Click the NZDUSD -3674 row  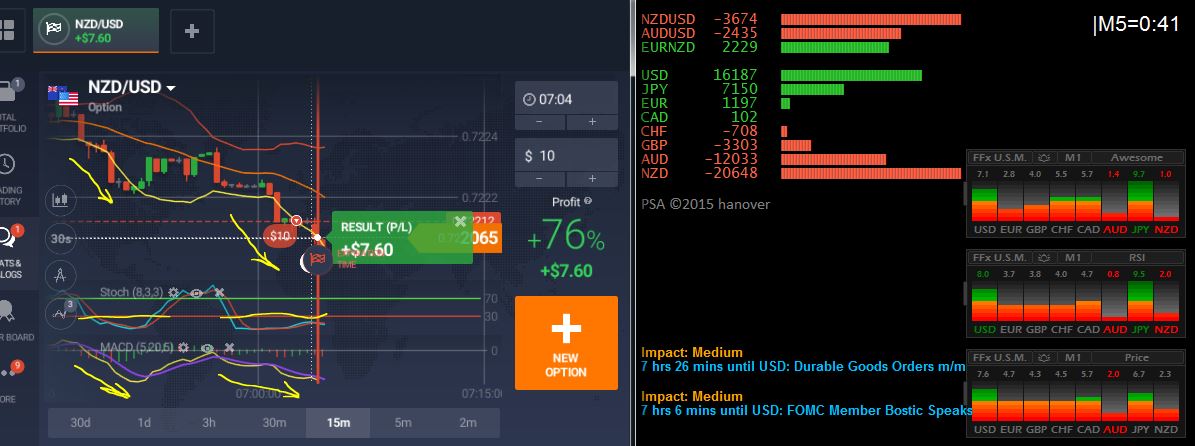(801, 20)
